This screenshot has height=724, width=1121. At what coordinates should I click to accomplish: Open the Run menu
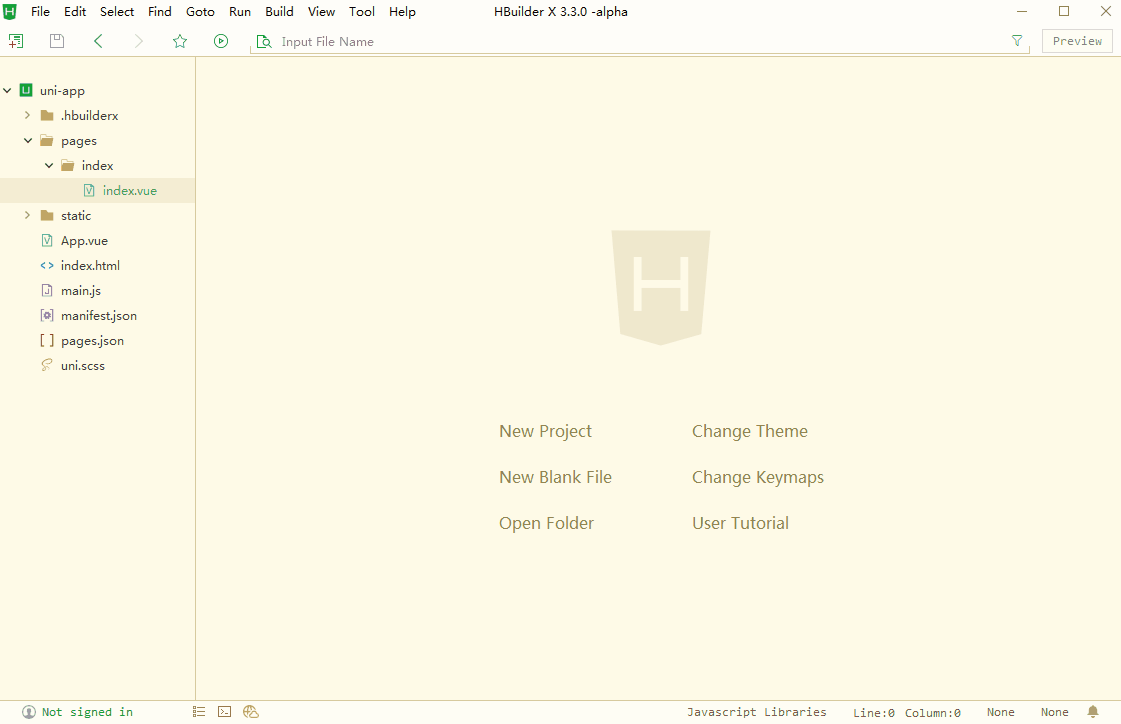pos(240,12)
